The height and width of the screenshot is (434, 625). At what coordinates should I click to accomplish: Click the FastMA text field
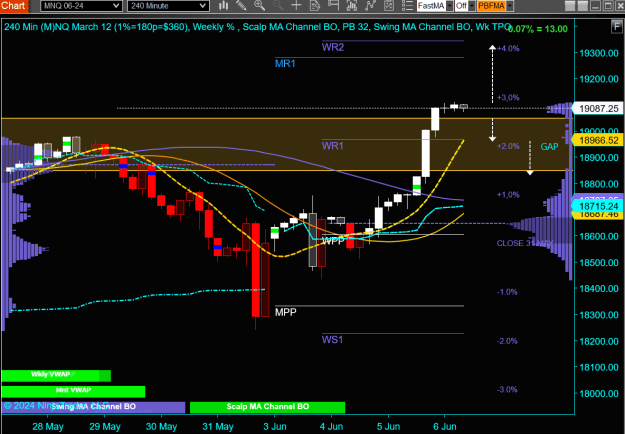[432, 6]
